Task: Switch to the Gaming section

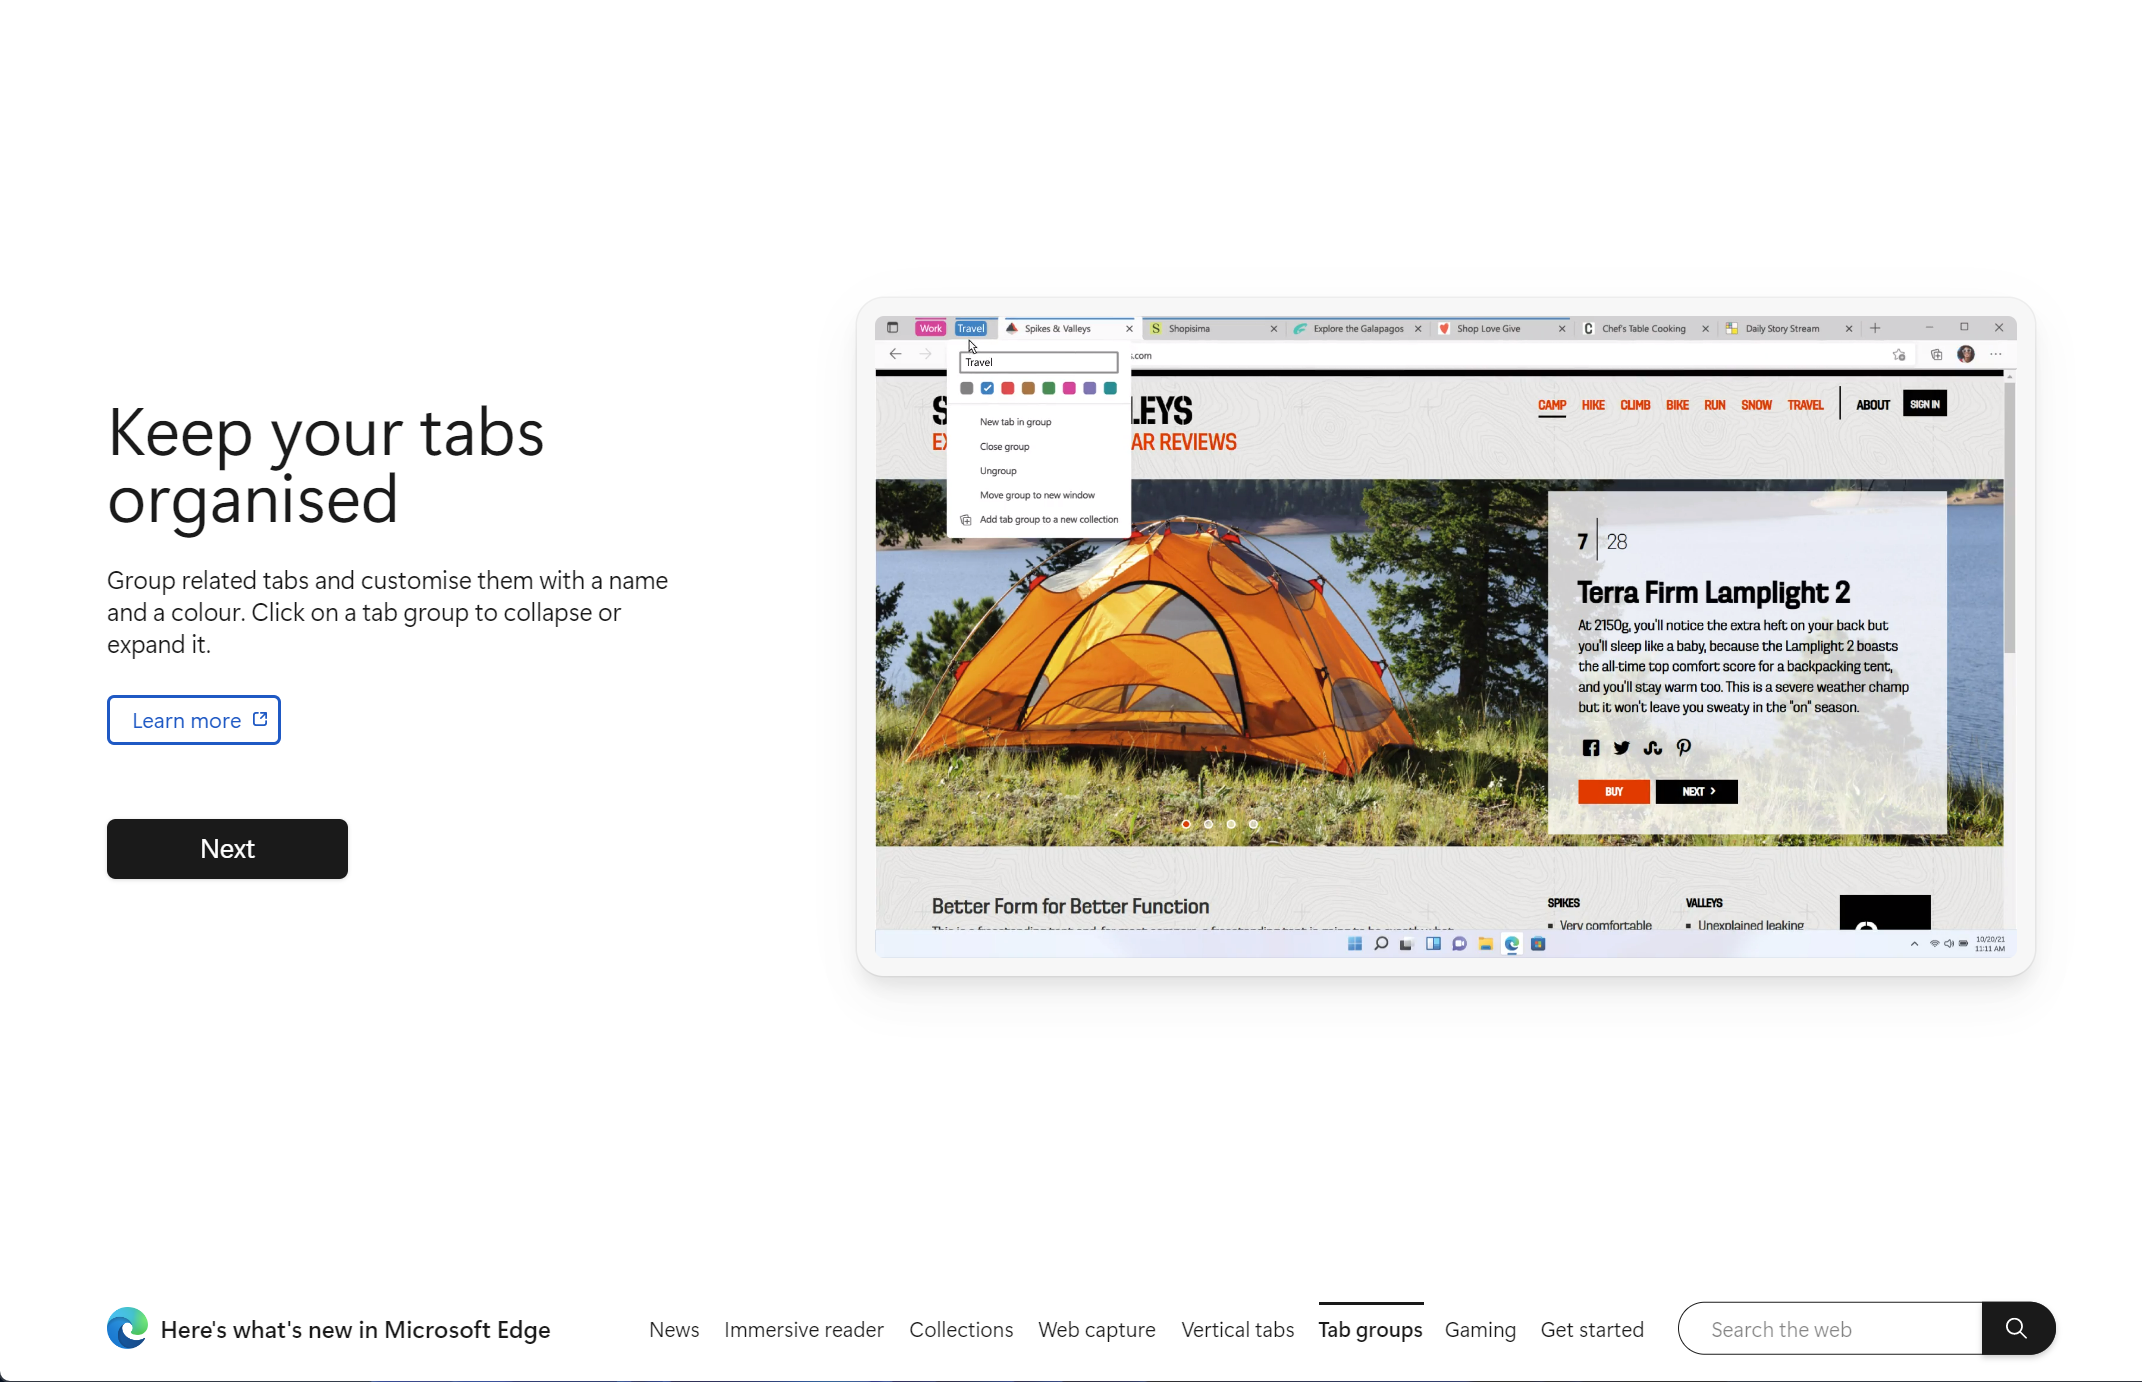Action: pyautogui.click(x=1480, y=1330)
